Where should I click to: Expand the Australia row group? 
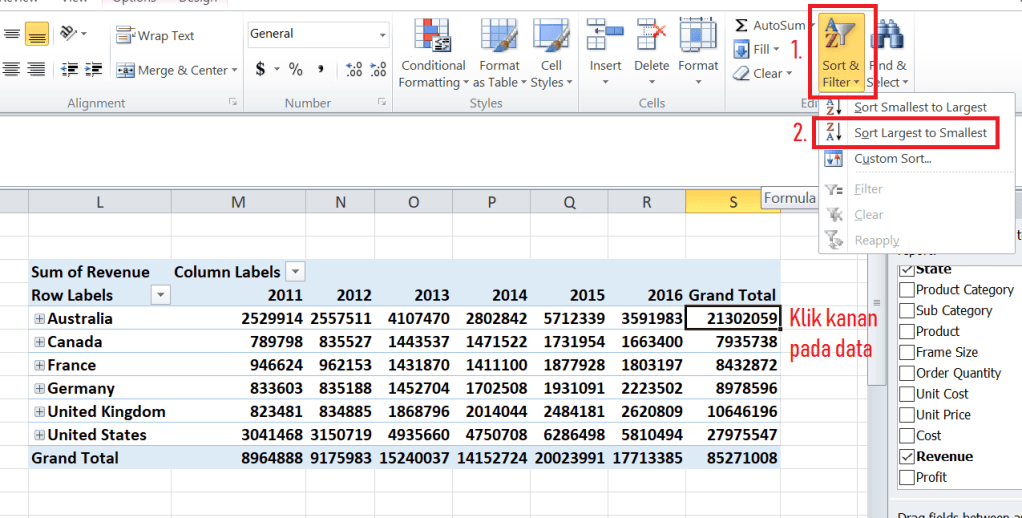click(x=40, y=319)
